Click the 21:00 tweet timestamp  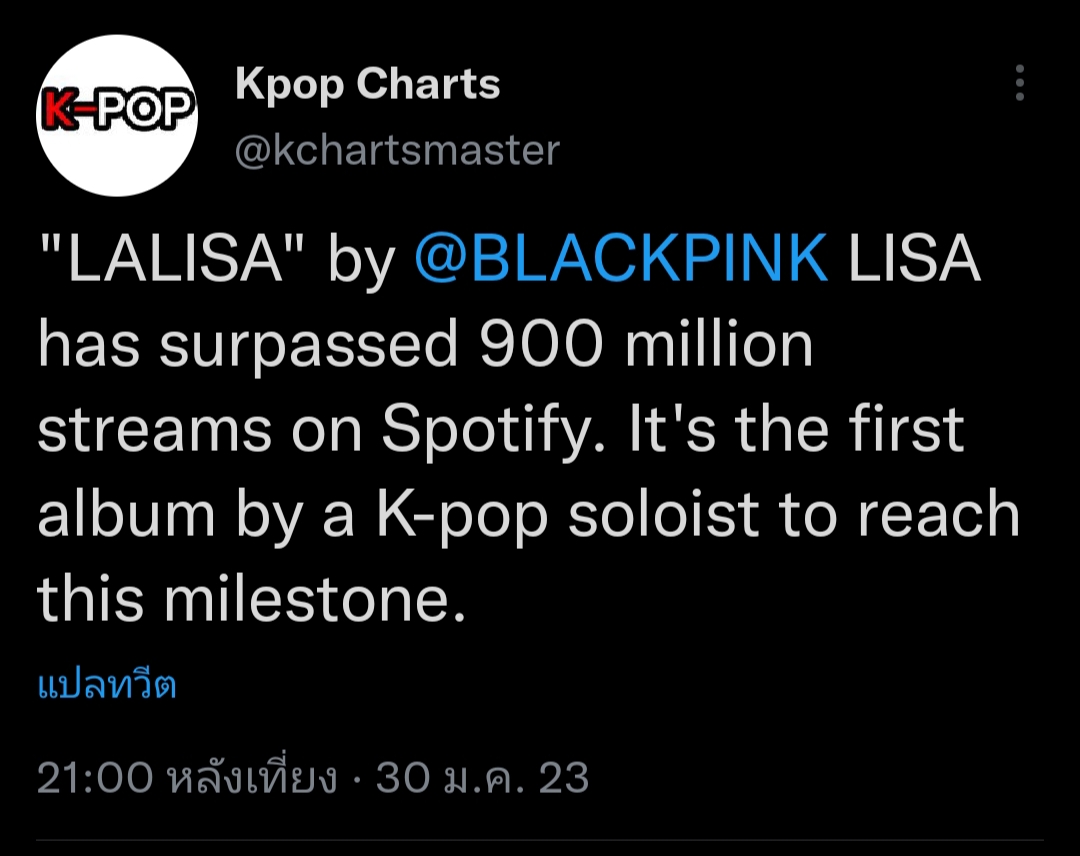click(x=95, y=778)
